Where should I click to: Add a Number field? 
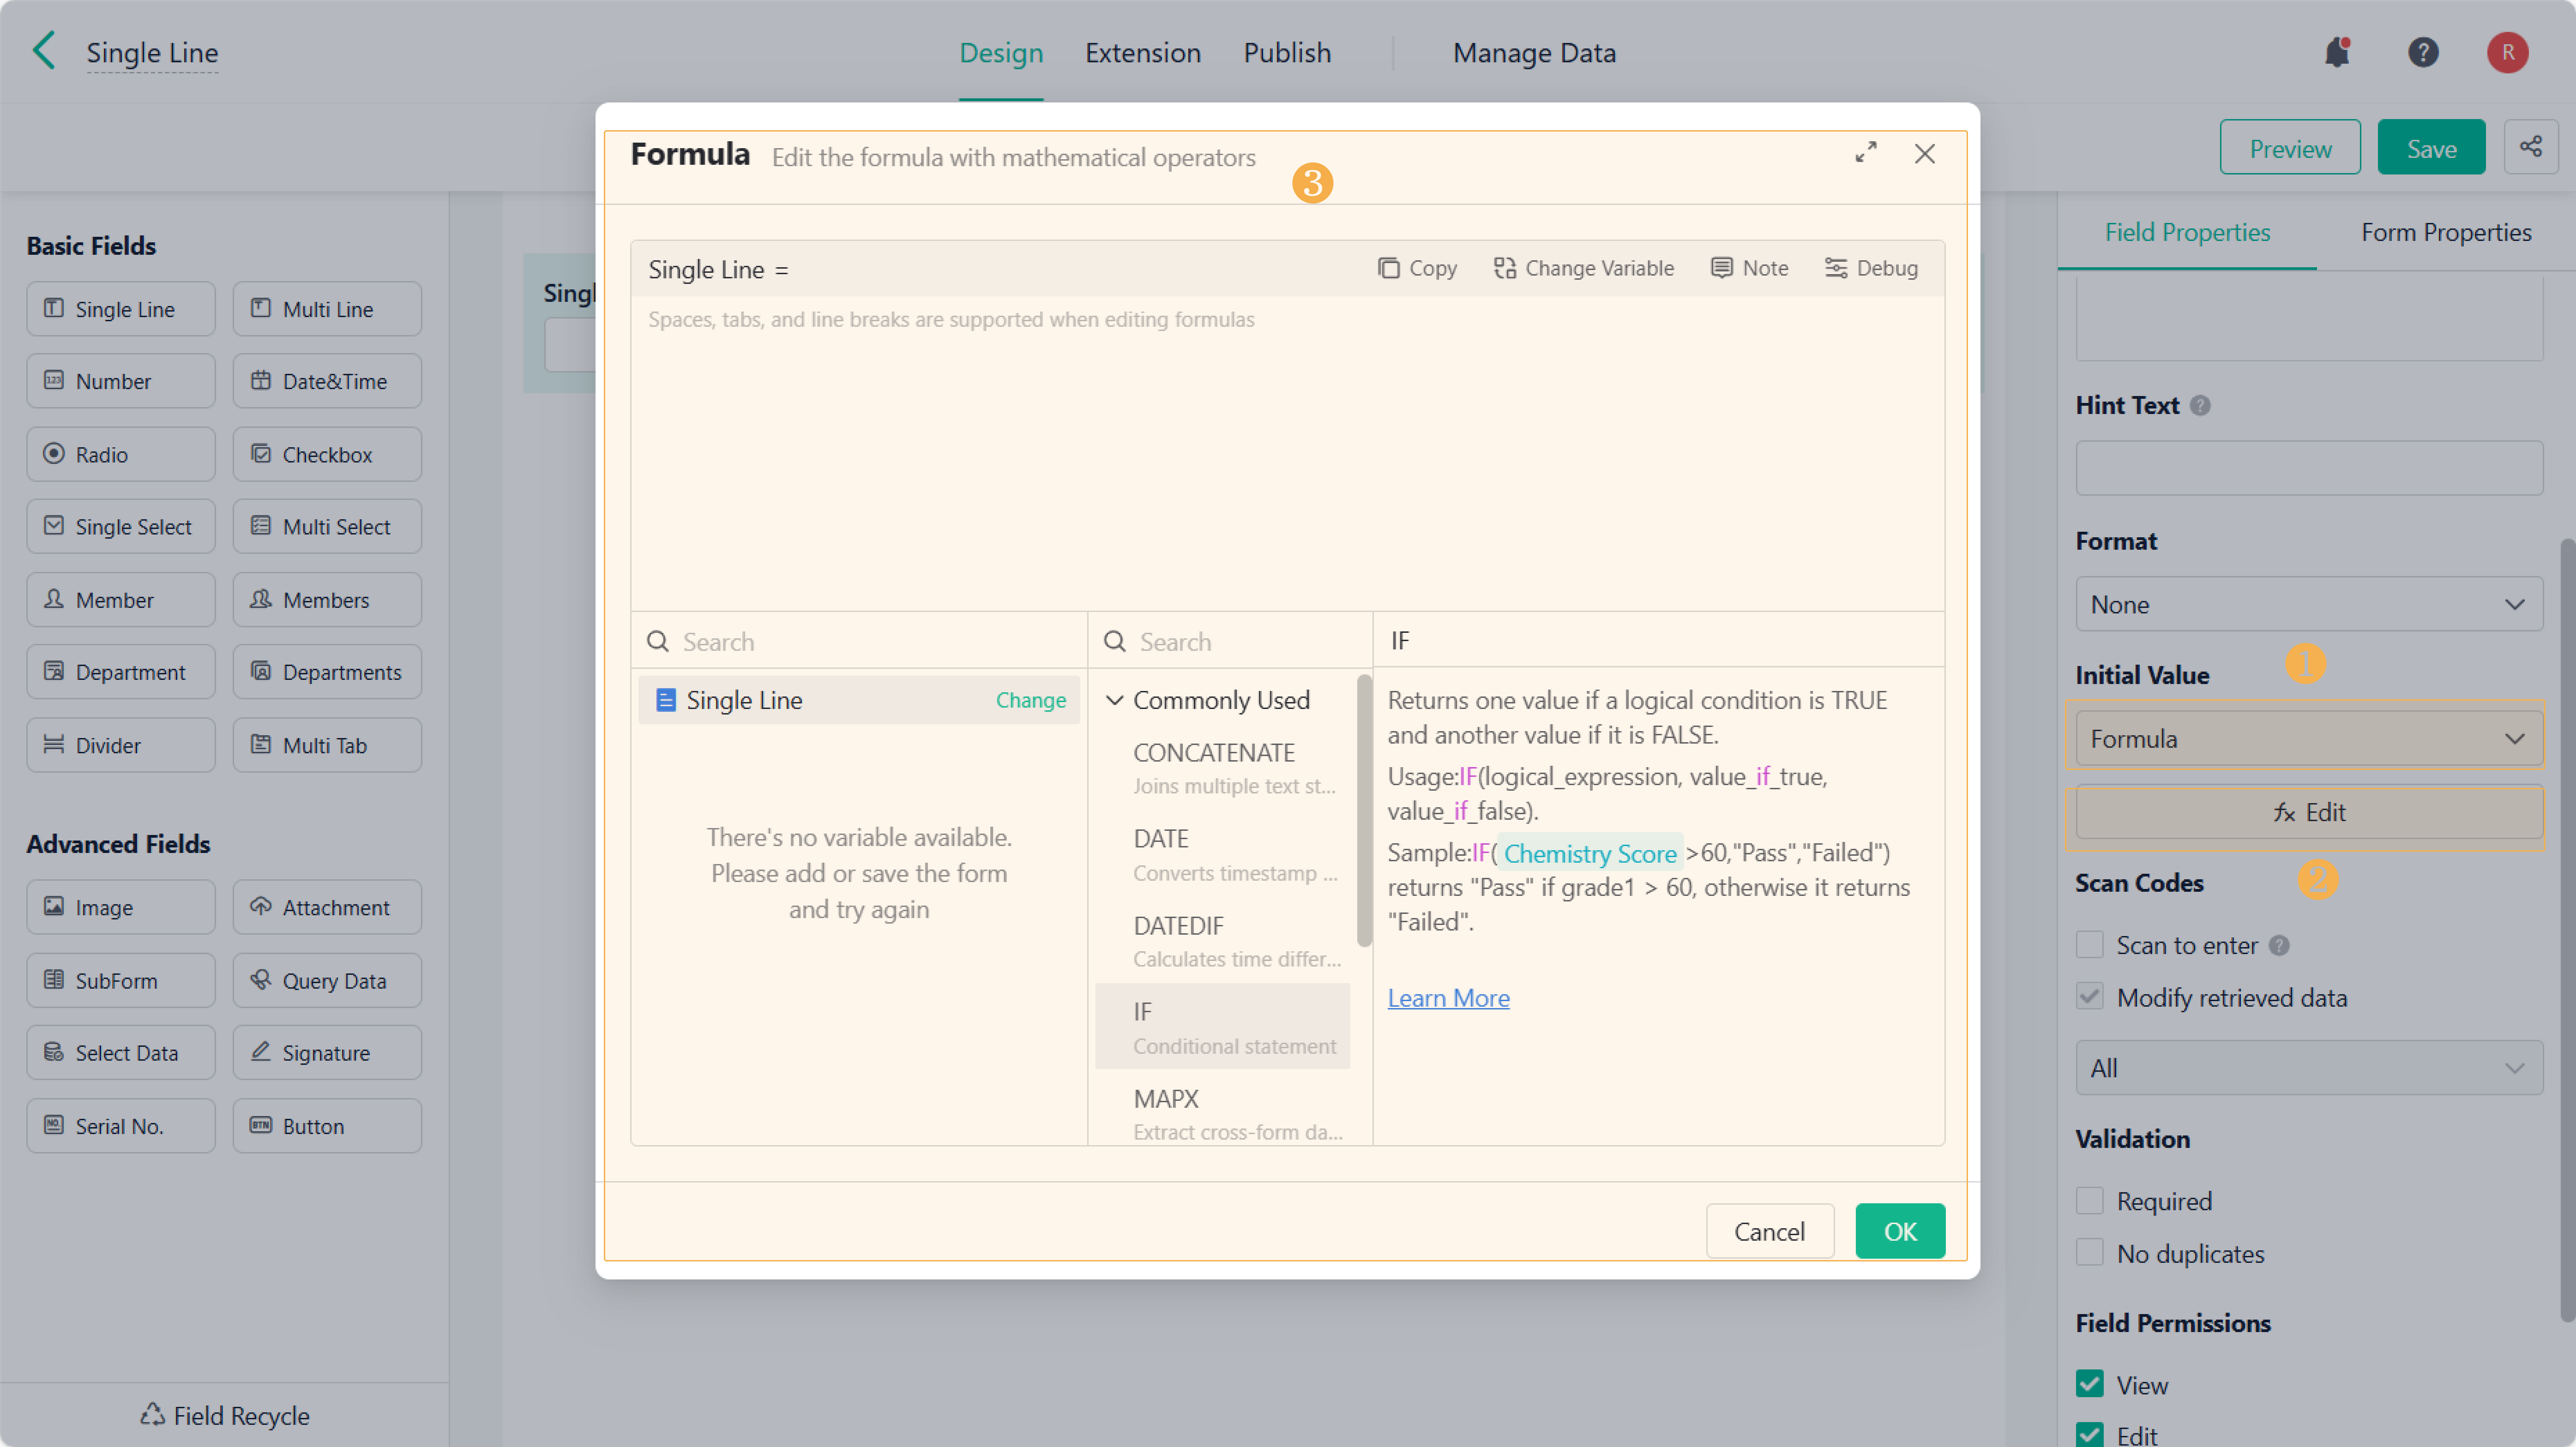click(121, 381)
